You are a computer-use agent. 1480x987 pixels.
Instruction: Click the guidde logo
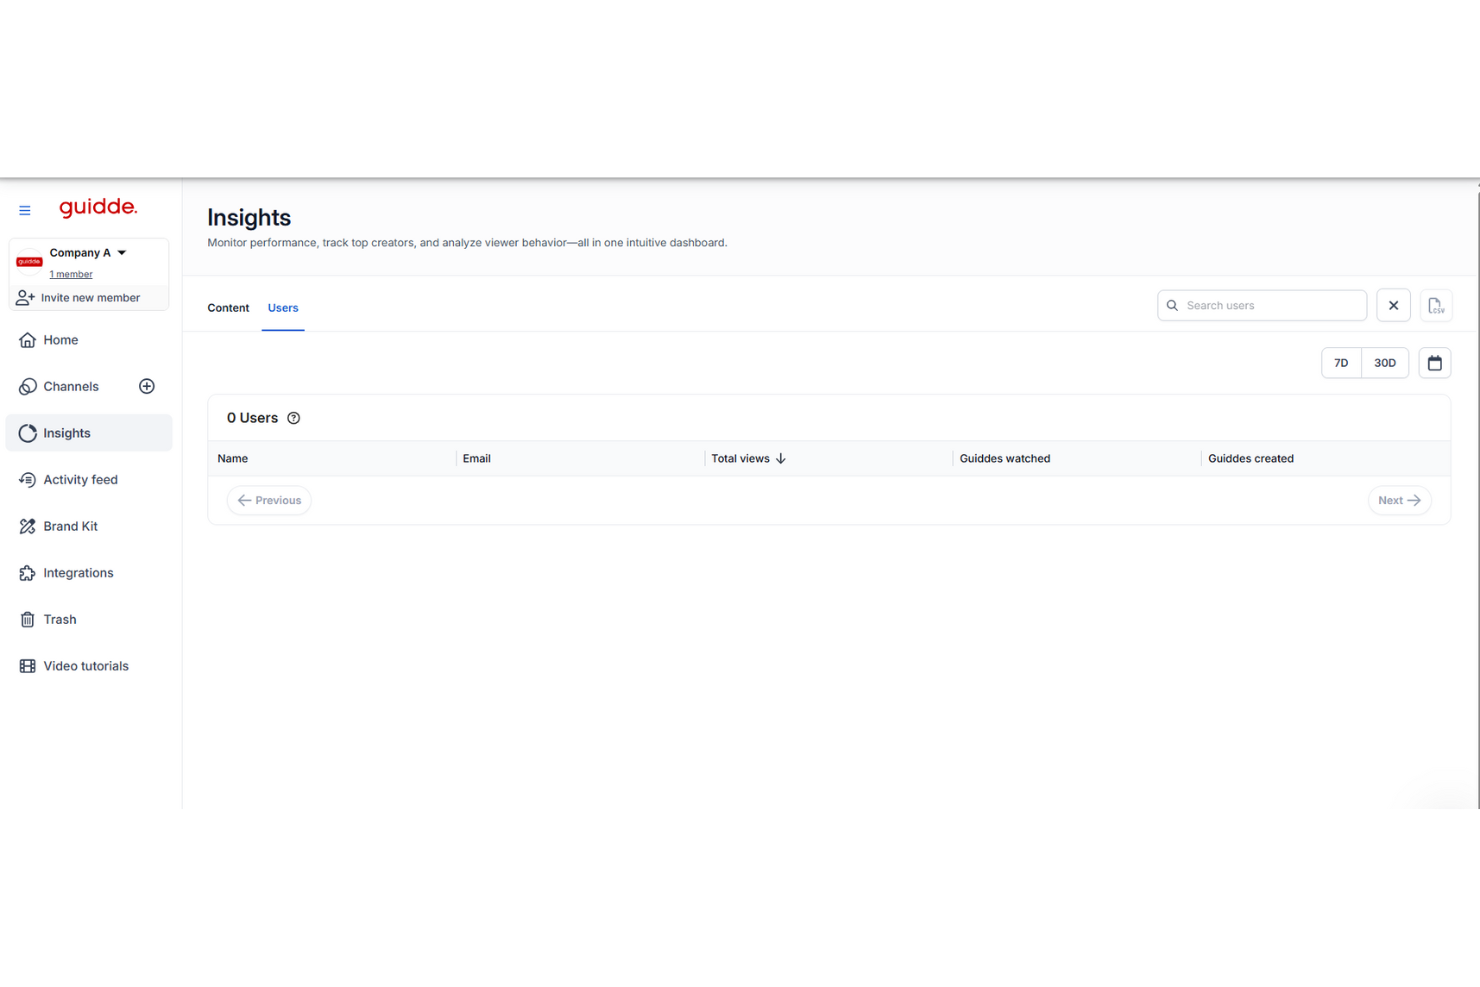coord(98,208)
